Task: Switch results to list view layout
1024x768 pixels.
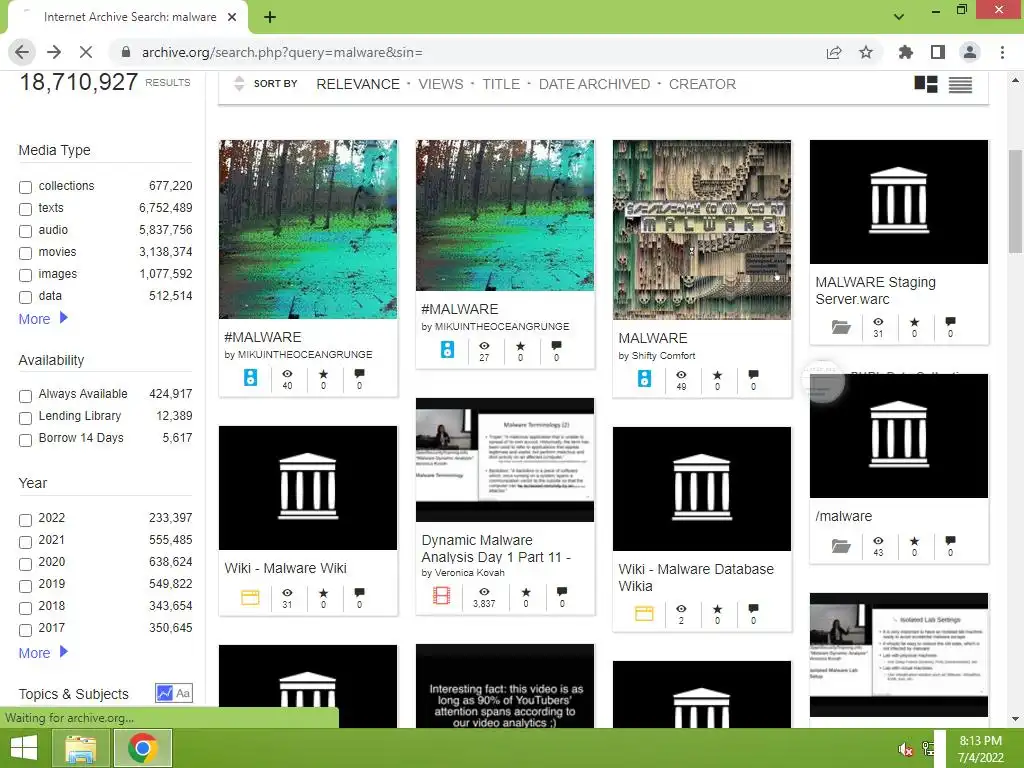Action: pyautogui.click(x=960, y=85)
